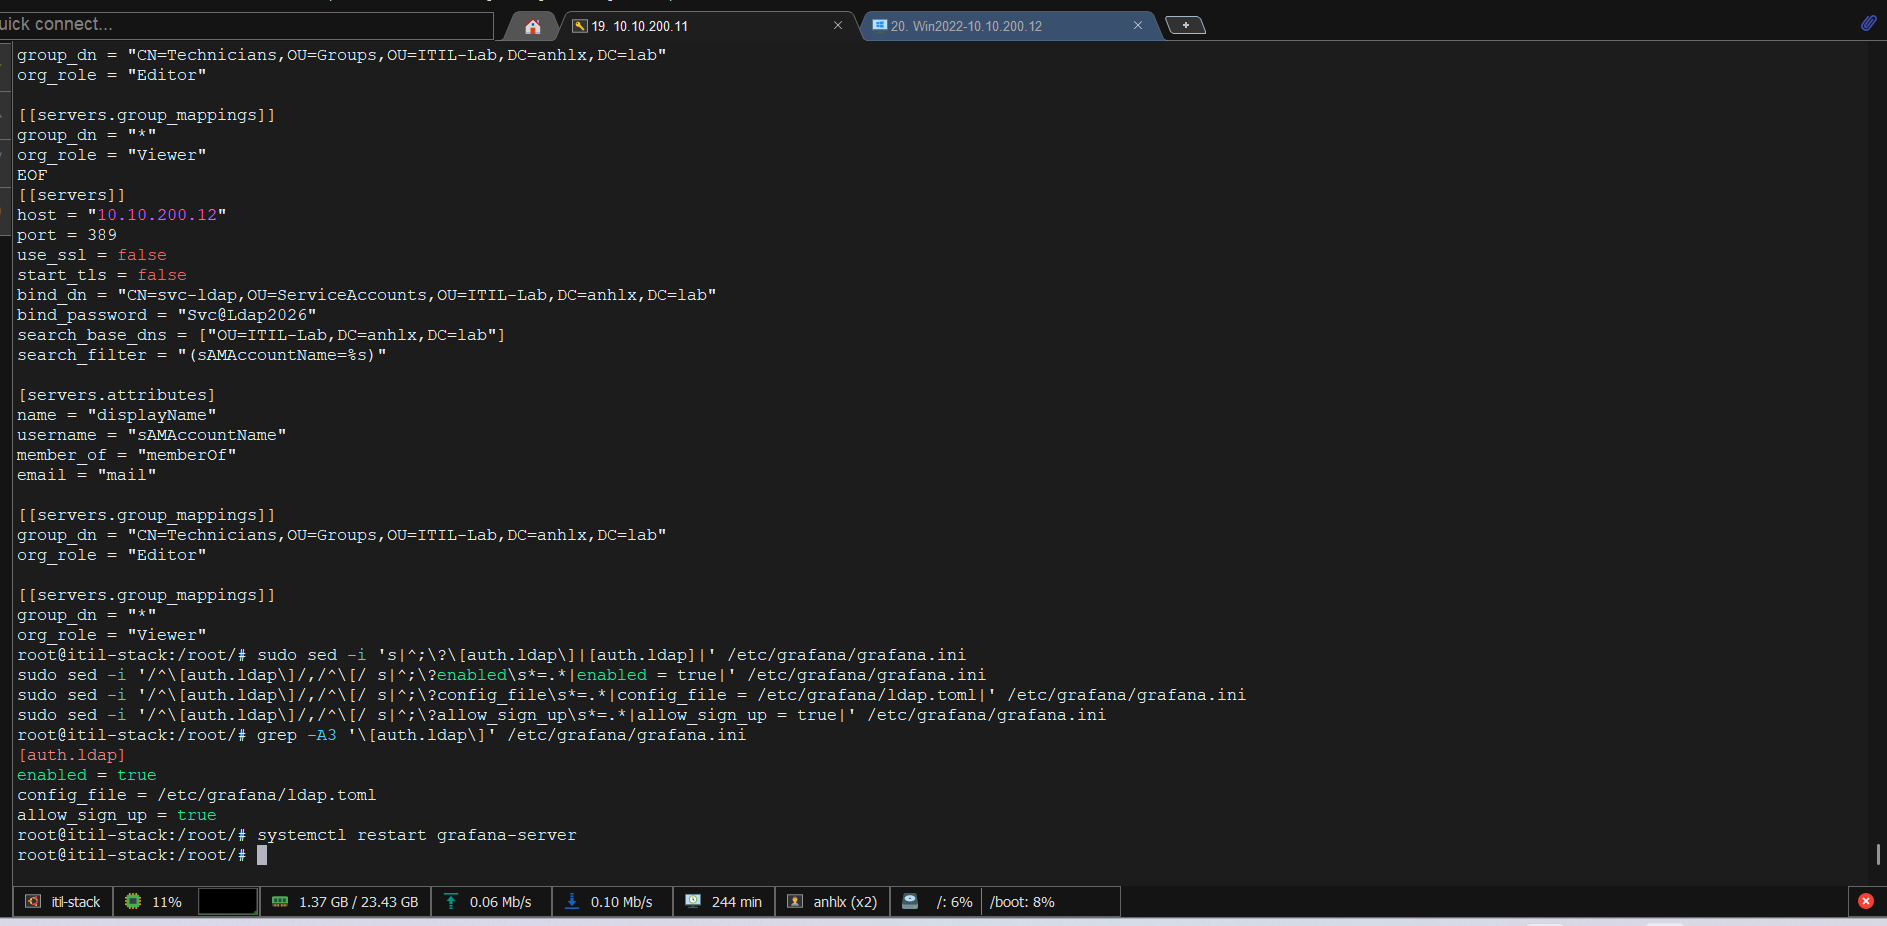The image size is (1887, 926).
Task: Click the uptime 244 min monitor icon
Action: click(x=693, y=901)
